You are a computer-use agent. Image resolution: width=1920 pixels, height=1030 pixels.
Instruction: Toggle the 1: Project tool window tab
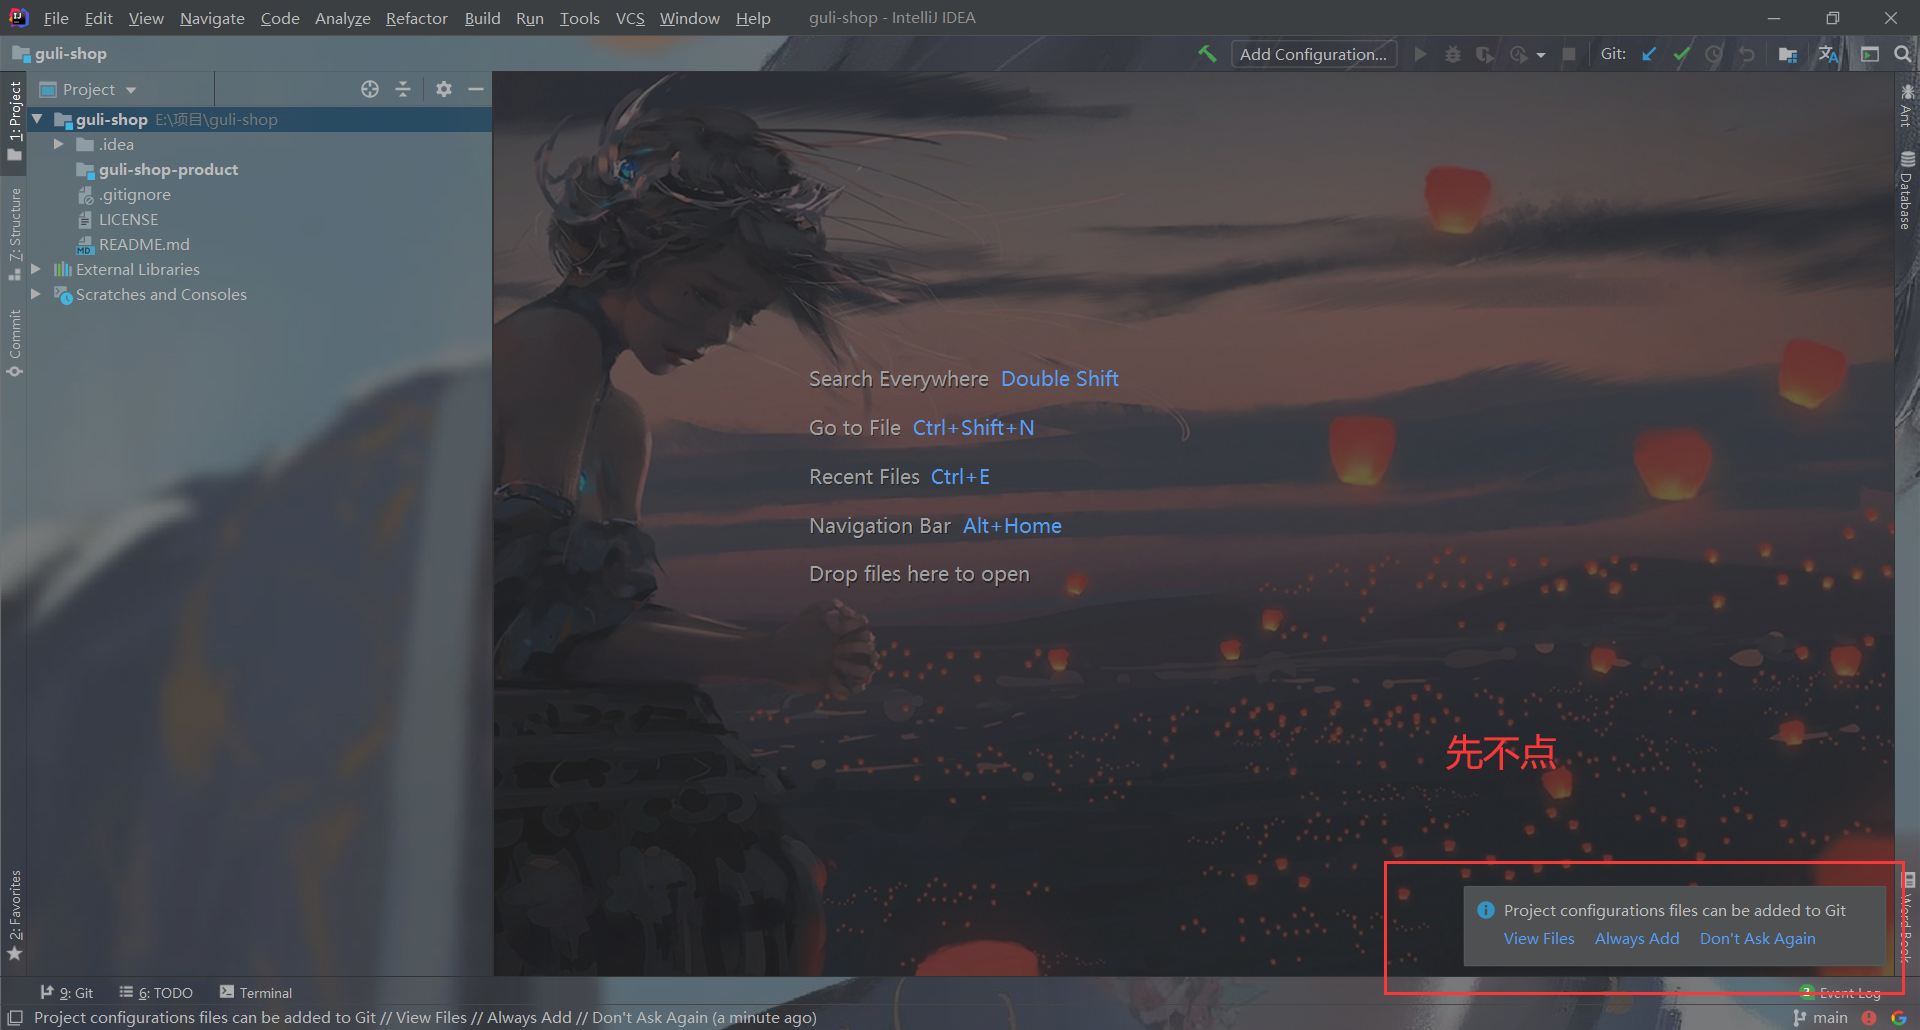(x=14, y=120)
